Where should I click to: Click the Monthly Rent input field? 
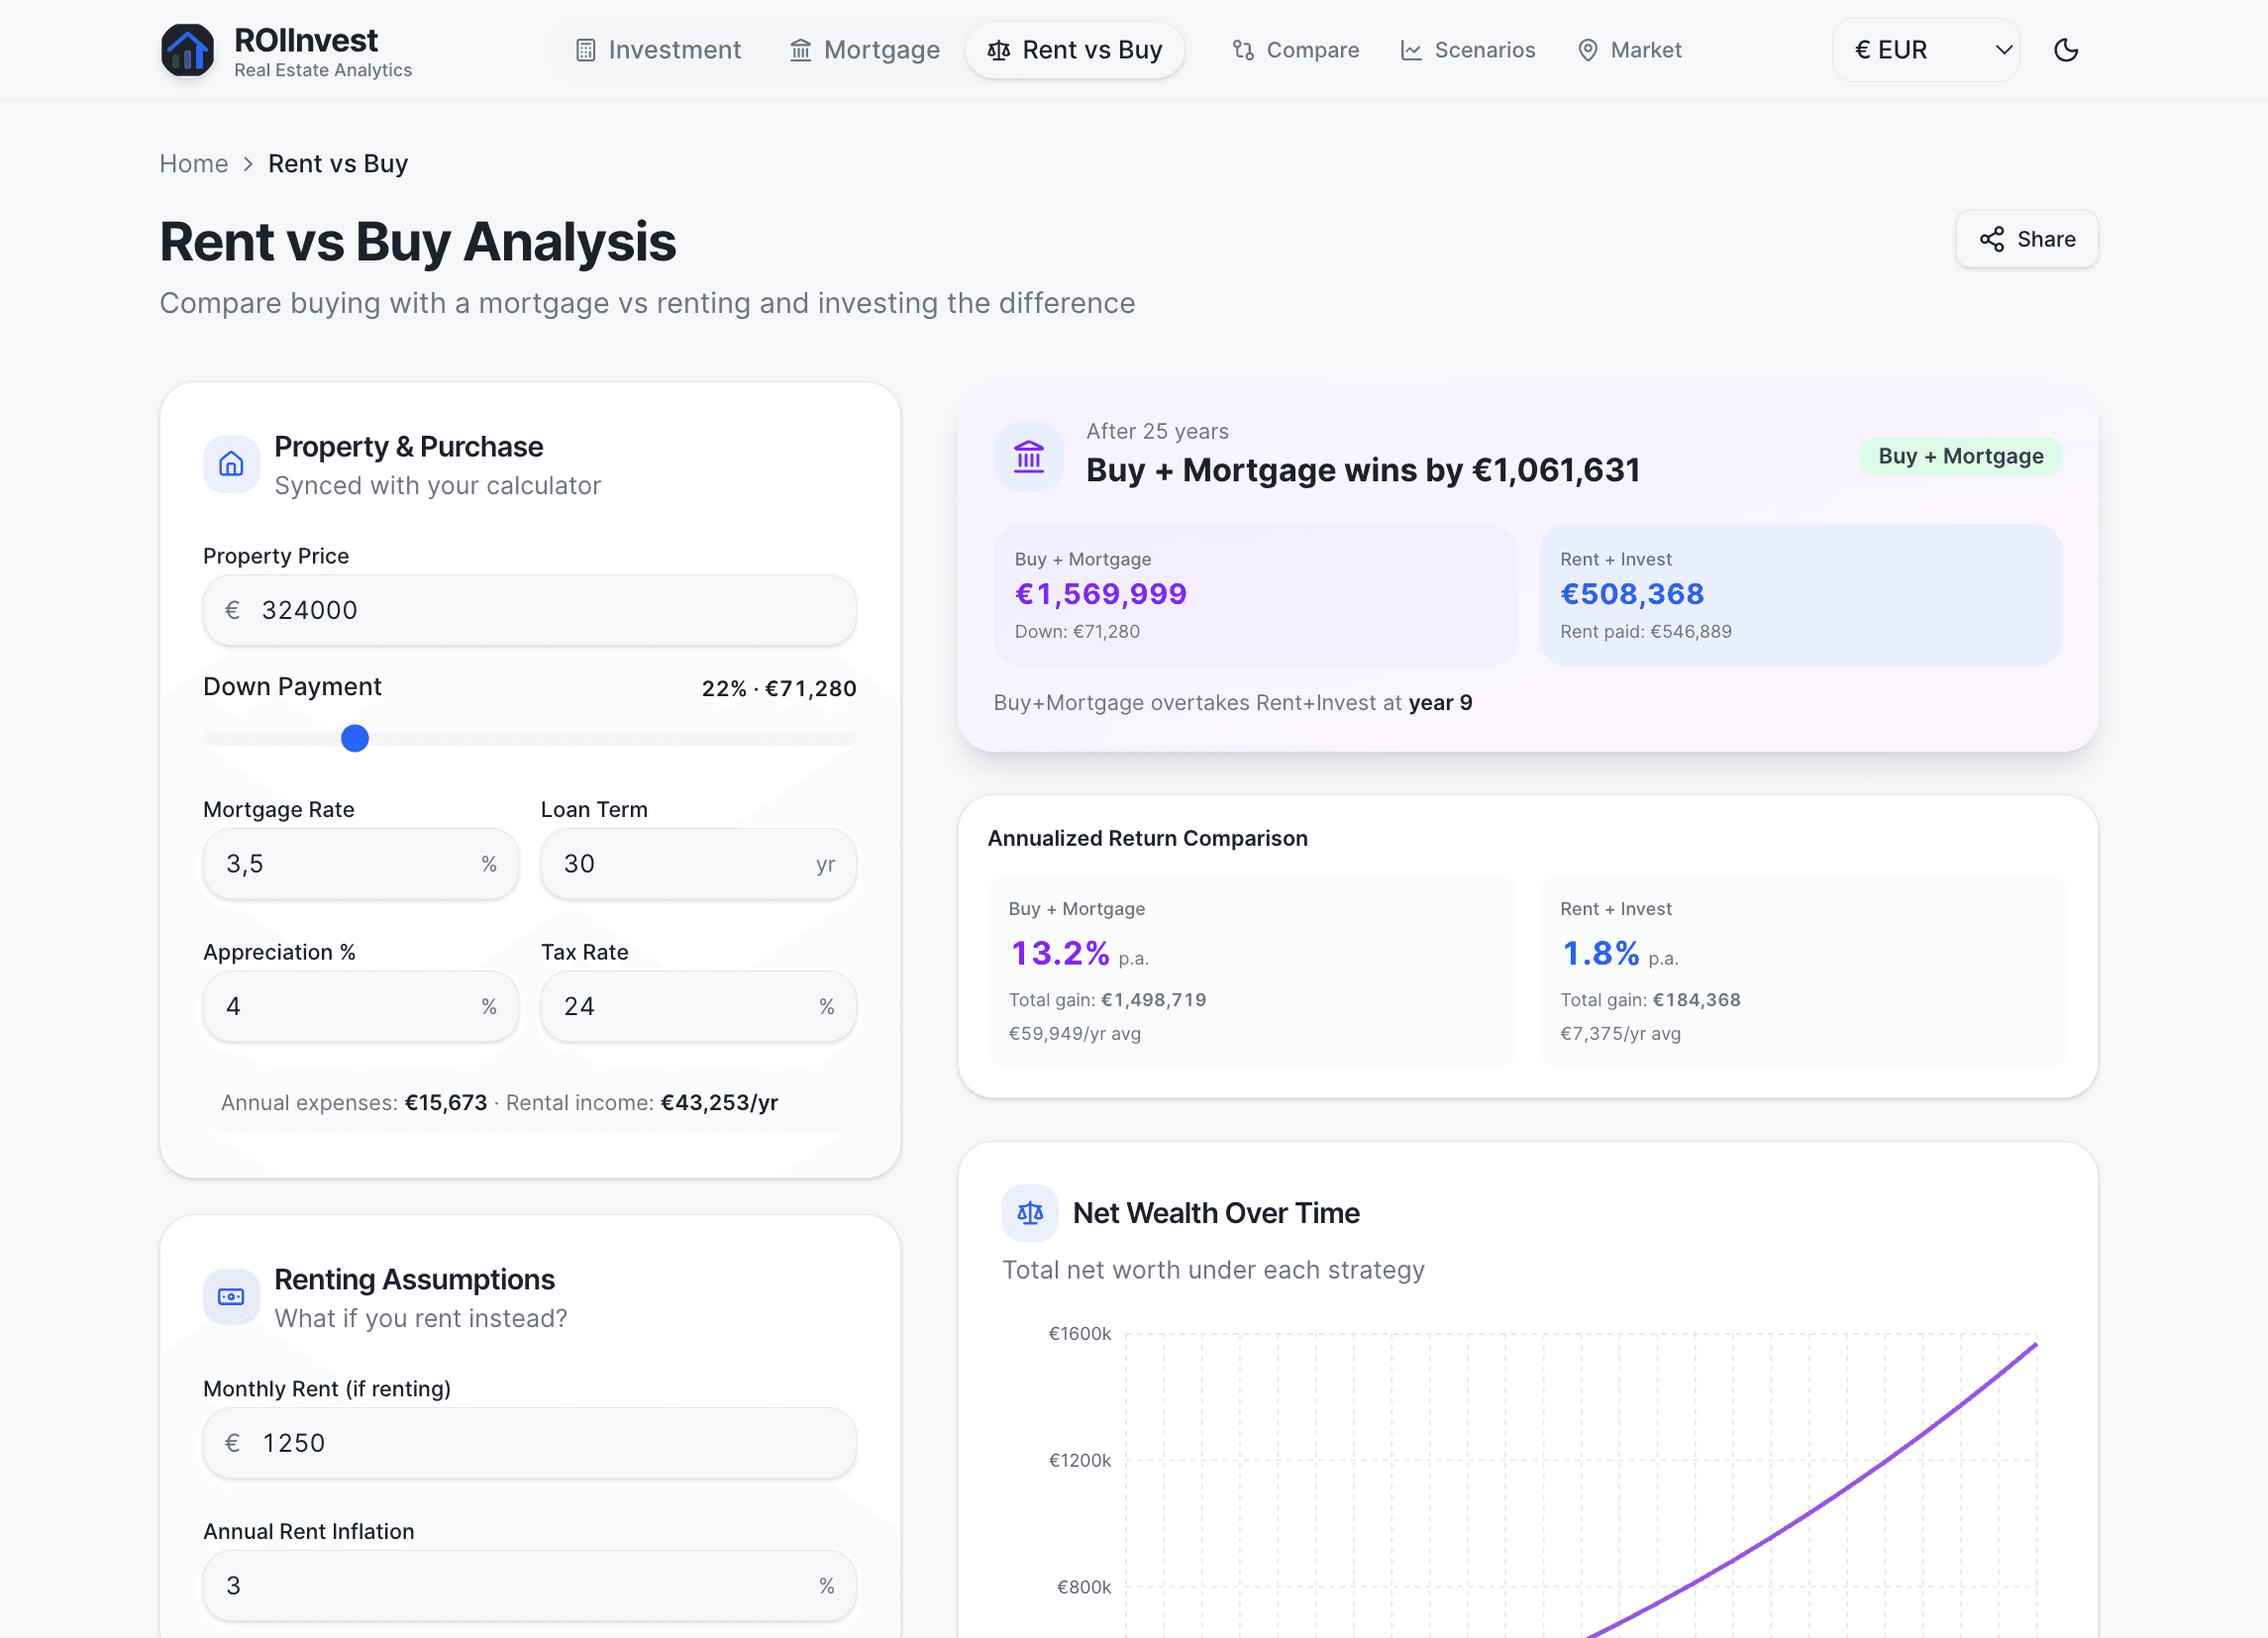click(x=529, y=1443)
